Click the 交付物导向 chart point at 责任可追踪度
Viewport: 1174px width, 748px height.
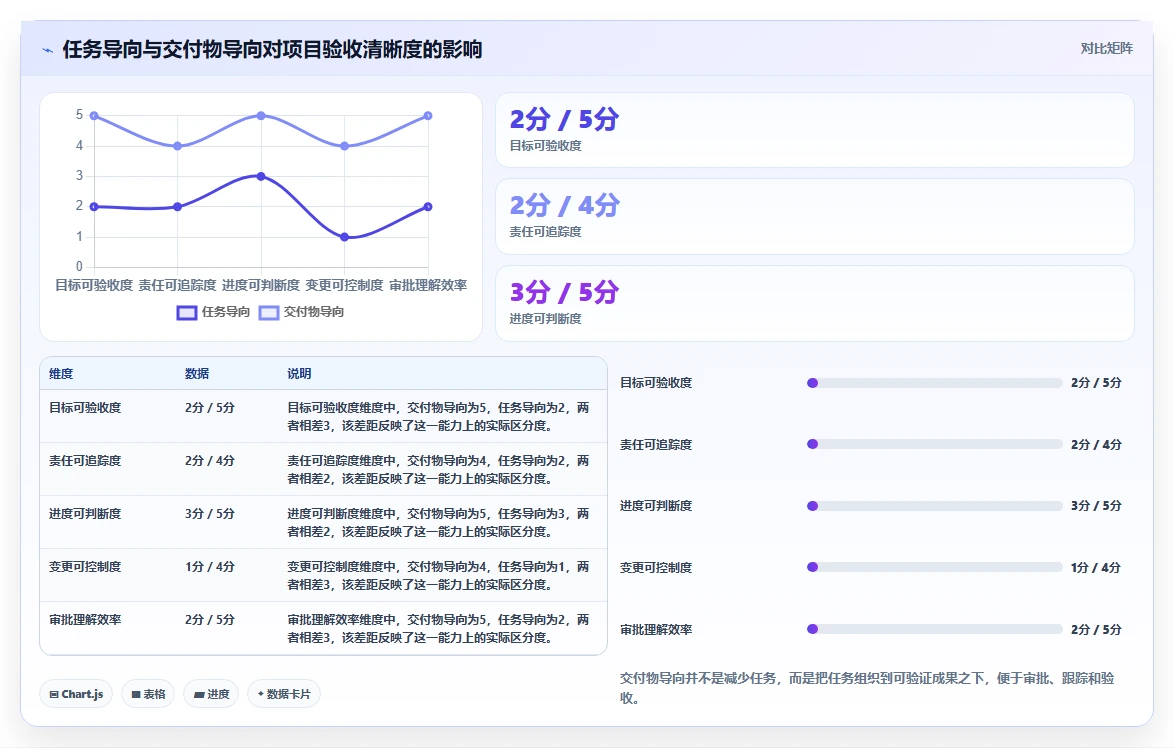tap(177, 146)
